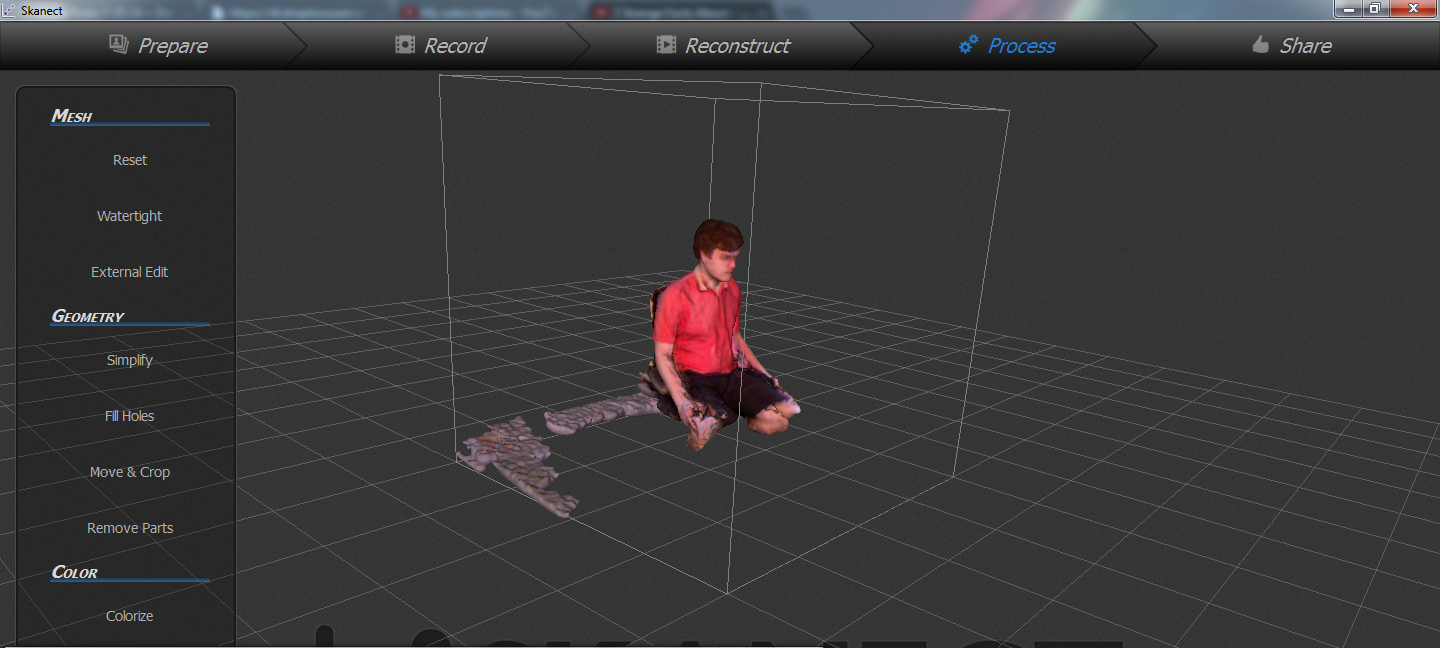Reset the mesh

click(129, 159)
